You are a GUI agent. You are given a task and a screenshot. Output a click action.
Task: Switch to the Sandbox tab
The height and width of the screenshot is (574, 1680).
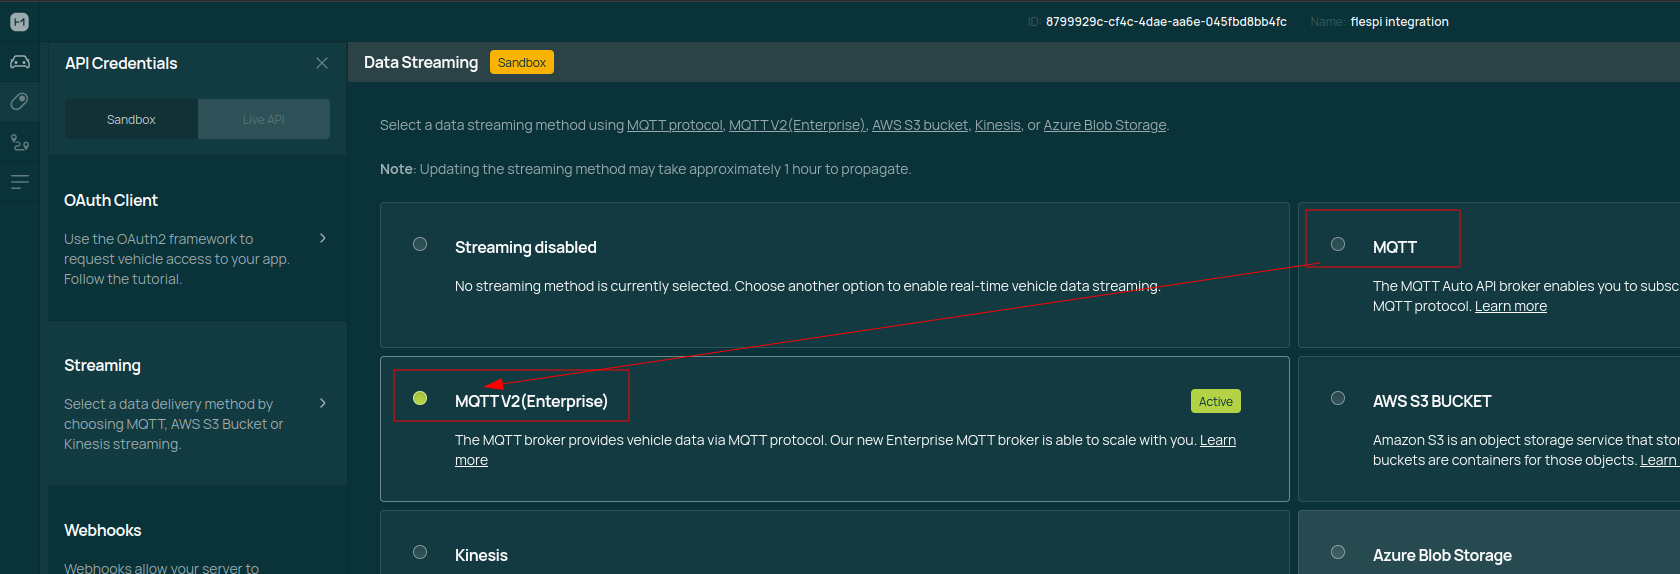[x=131, y=119]
